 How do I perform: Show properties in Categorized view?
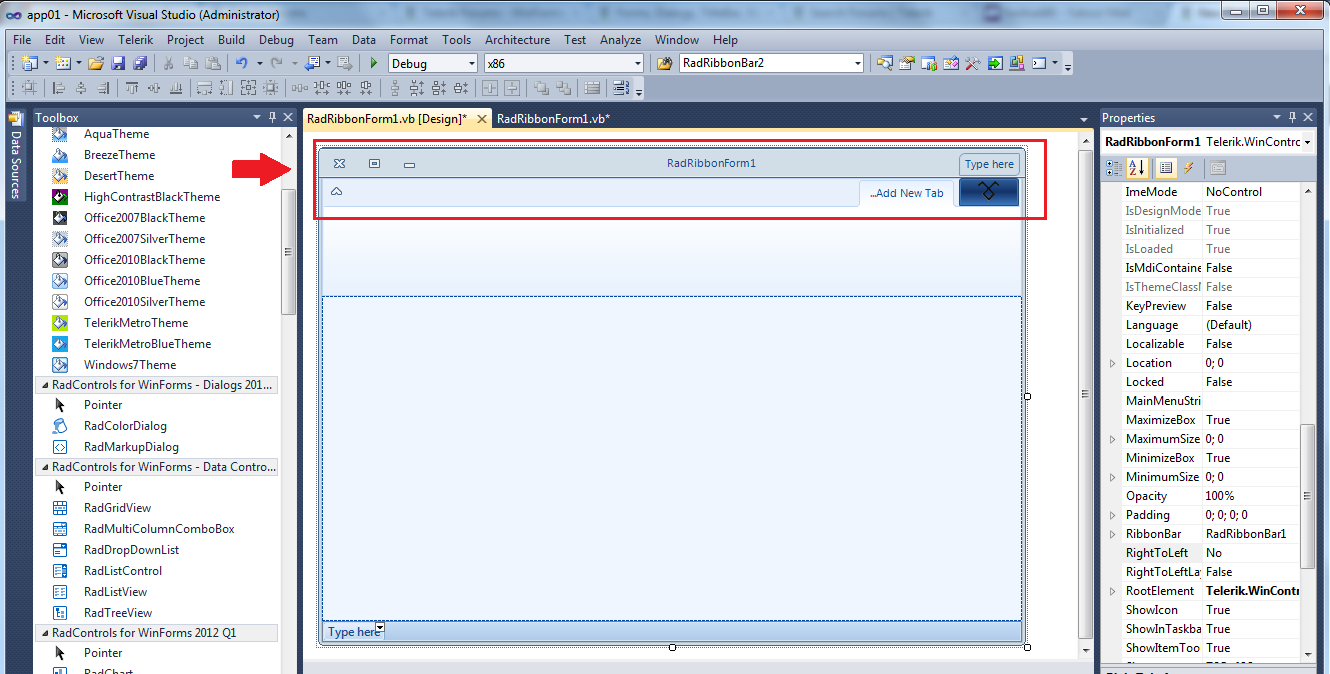(x=1115, y=167)
